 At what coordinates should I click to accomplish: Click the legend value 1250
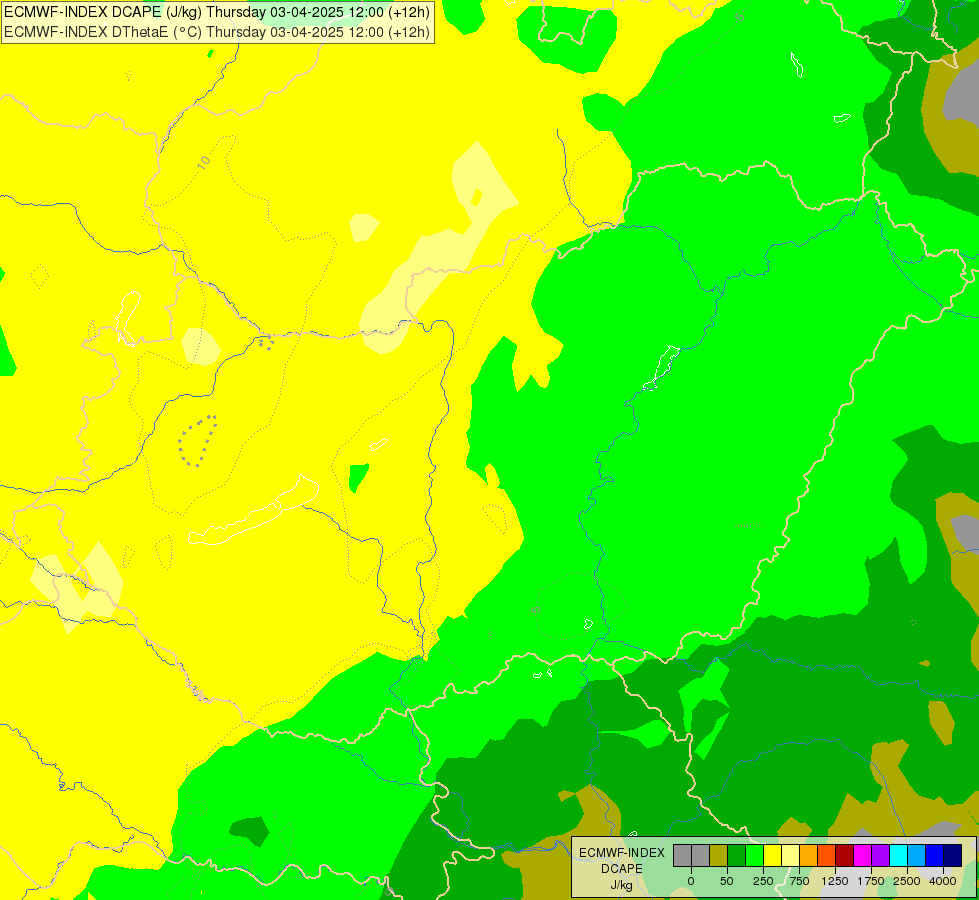point(835,881)
